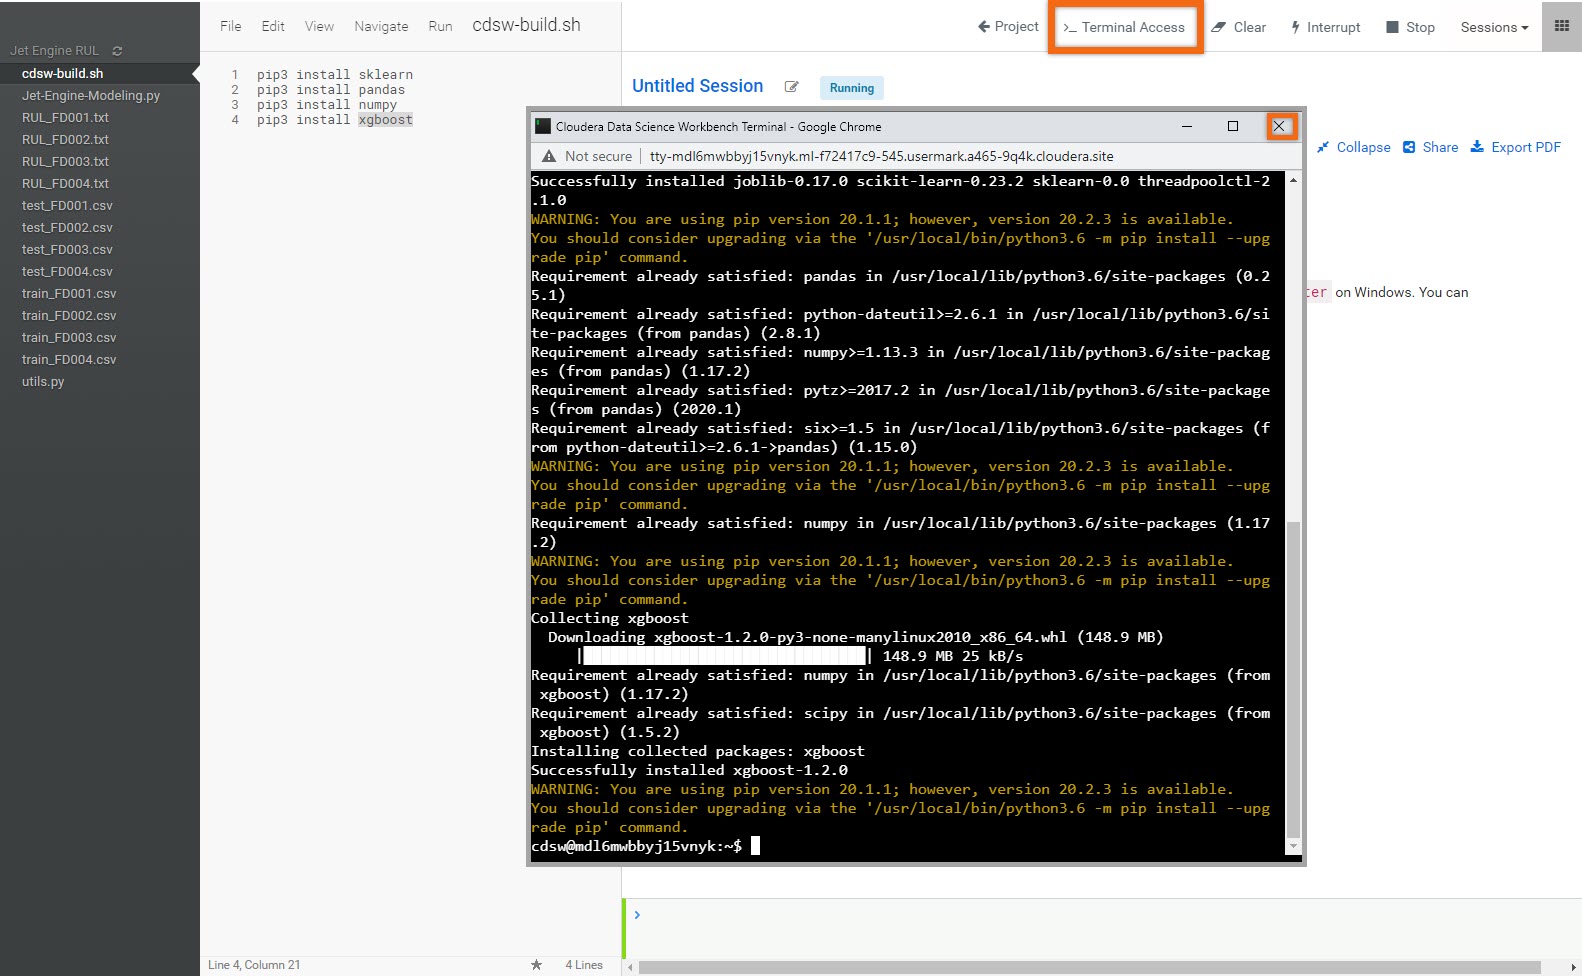Open Terminal Access from the toolbar
Screen dimensions: 1582x976
(x=1124, y=27)
